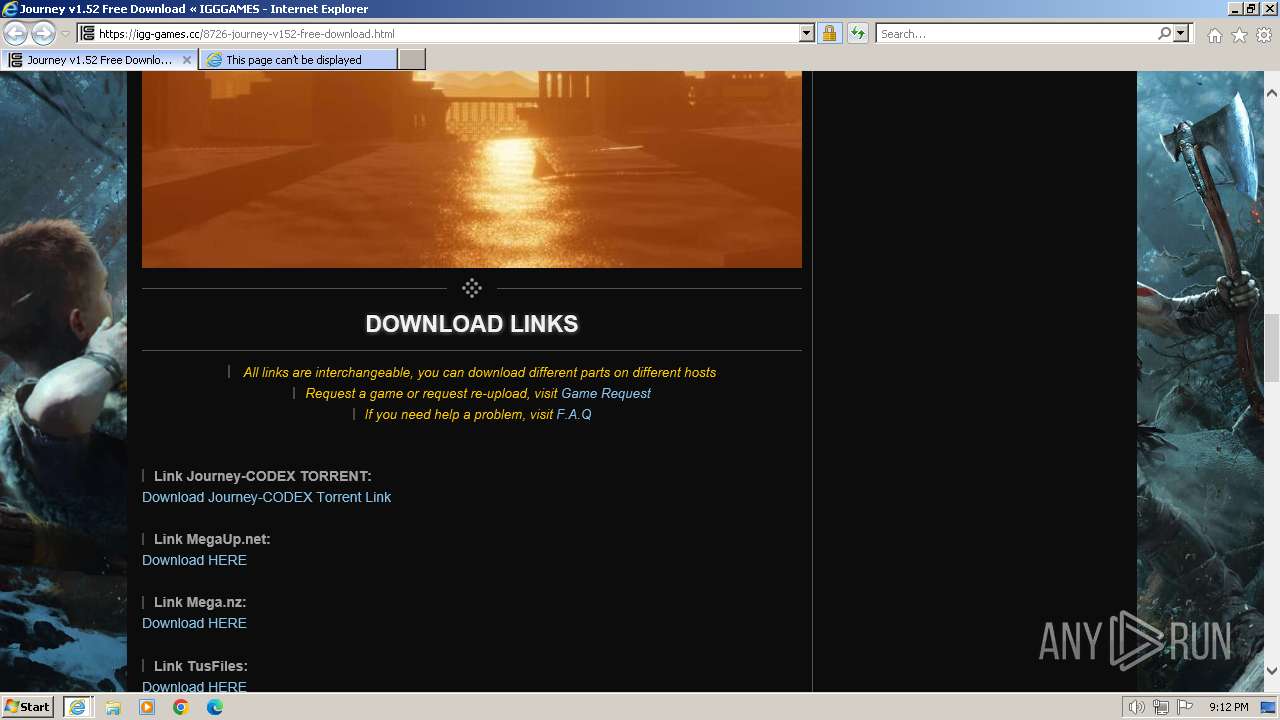Screen dimensions: 1280x720
Task: Click the vertical scrollbar thumb
Action: coord(1272,348)
